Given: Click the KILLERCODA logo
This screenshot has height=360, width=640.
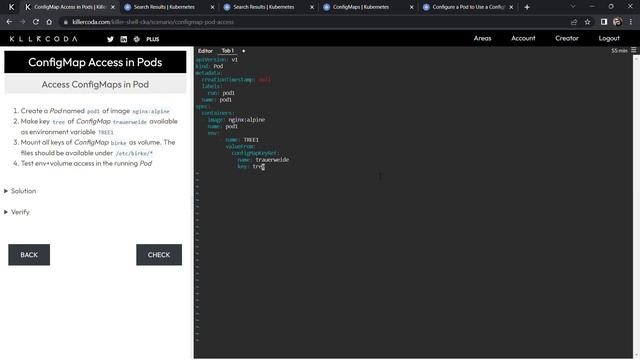Looking at the screenshot, I should (x=43, y=39).
